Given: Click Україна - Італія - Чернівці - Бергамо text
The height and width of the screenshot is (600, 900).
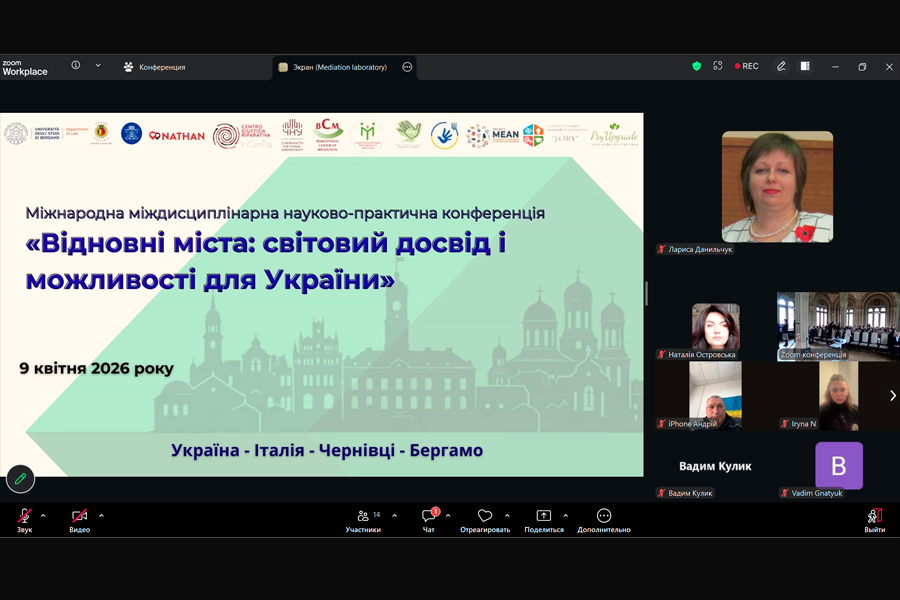Looking at the screenshot, I should click(327, 450).
